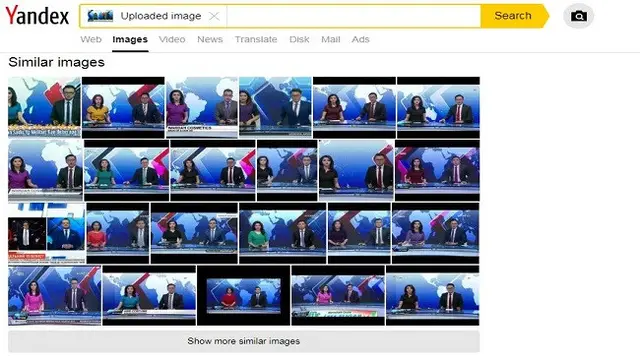Focus the search text field

coord(353,16)
